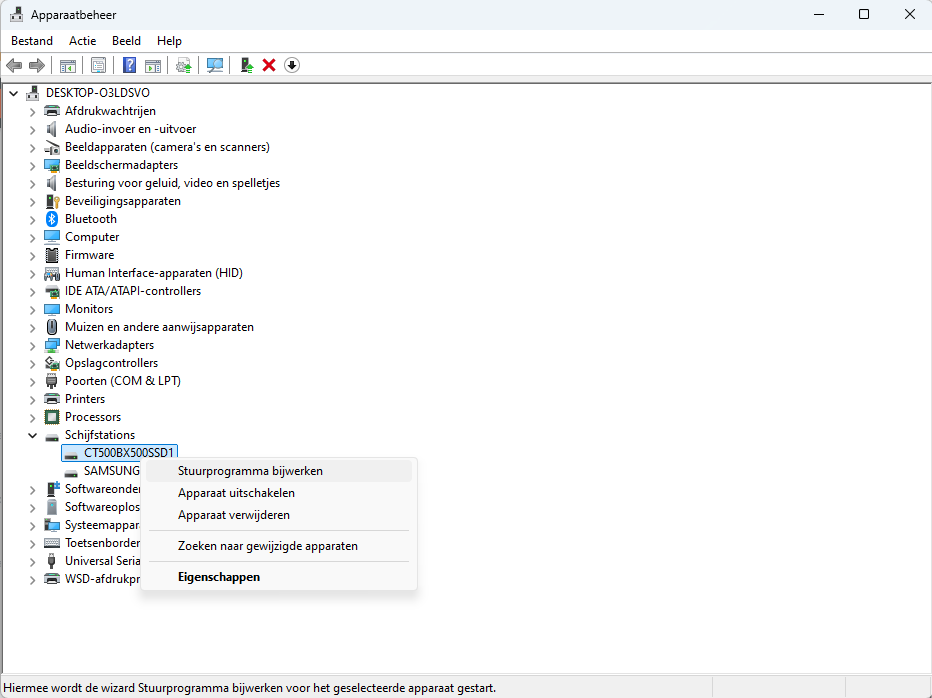
Task: Open the Properties sheet toolbar icon
Action: click(99, 65)
